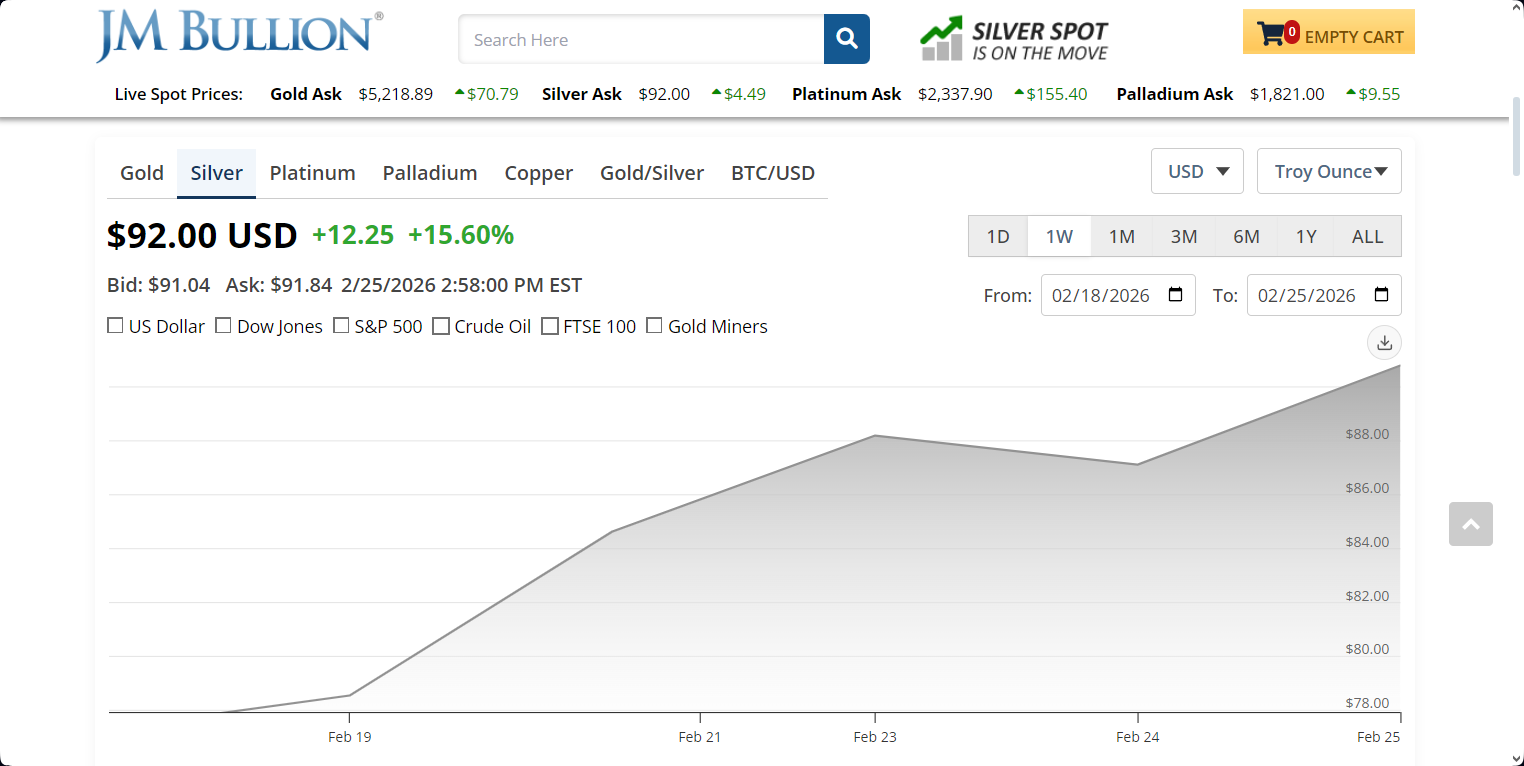Click the Palladium Ask price $1,821.00
The image size is (1524, 766).
[x=1287, y=94]
